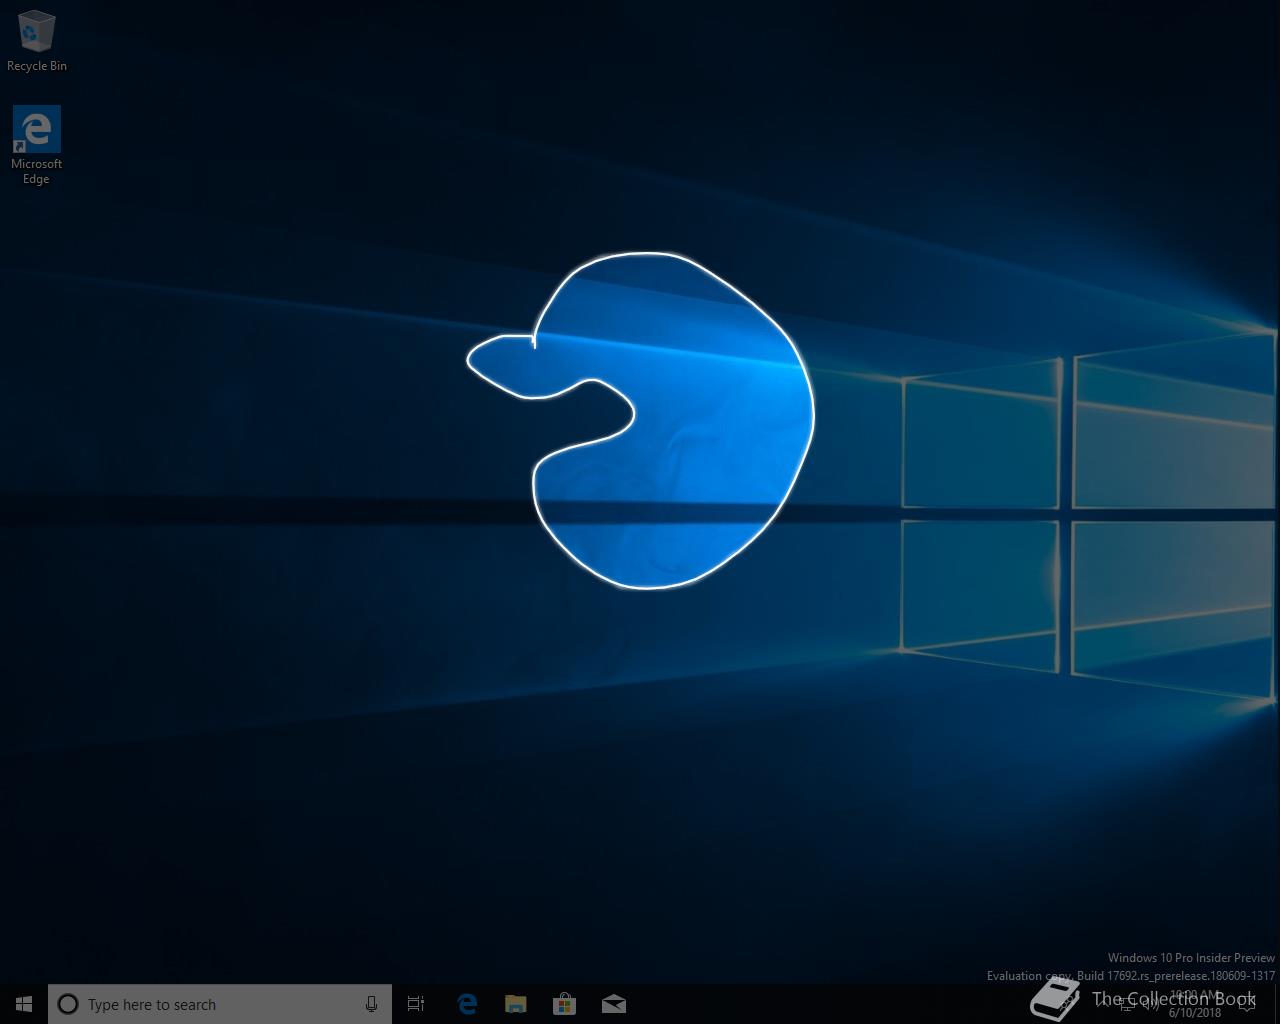Click the Cortana circle icon in search box
The width and height of the screenshot is (1280, 1024).
pyautogui.click(x=68, y=1004)
